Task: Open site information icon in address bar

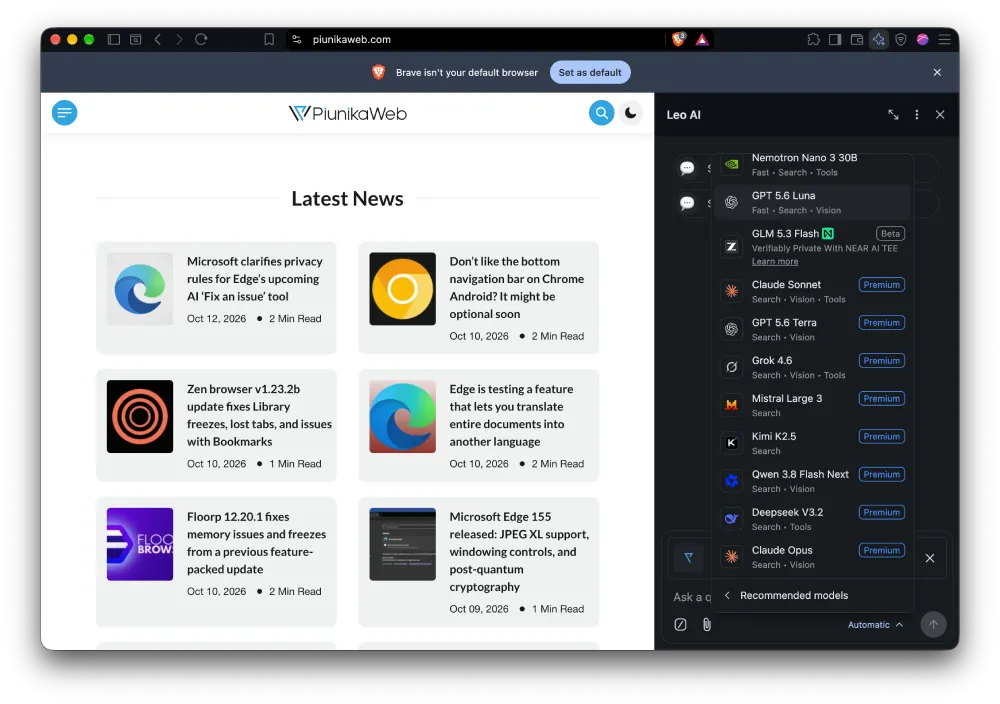Action: click(x=297, y=40)
